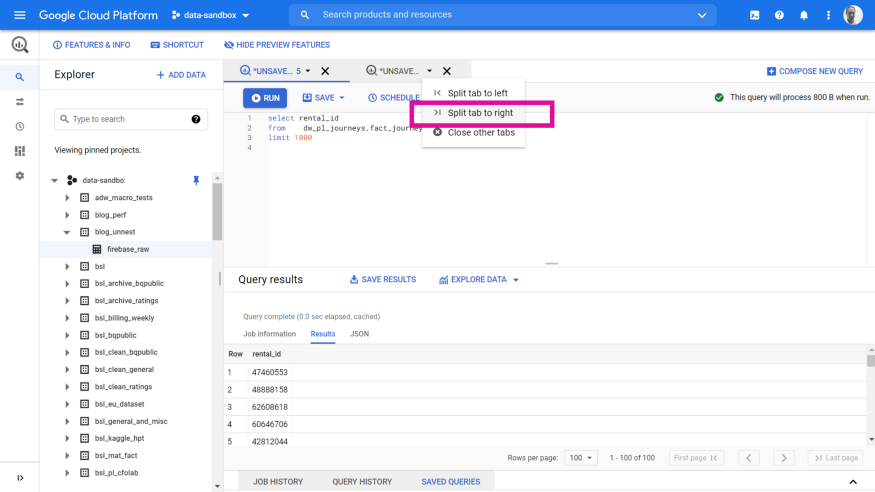Choose Close other tabs
The width and height of the screenshot is (875, 492).
click(x=473, y=132)
